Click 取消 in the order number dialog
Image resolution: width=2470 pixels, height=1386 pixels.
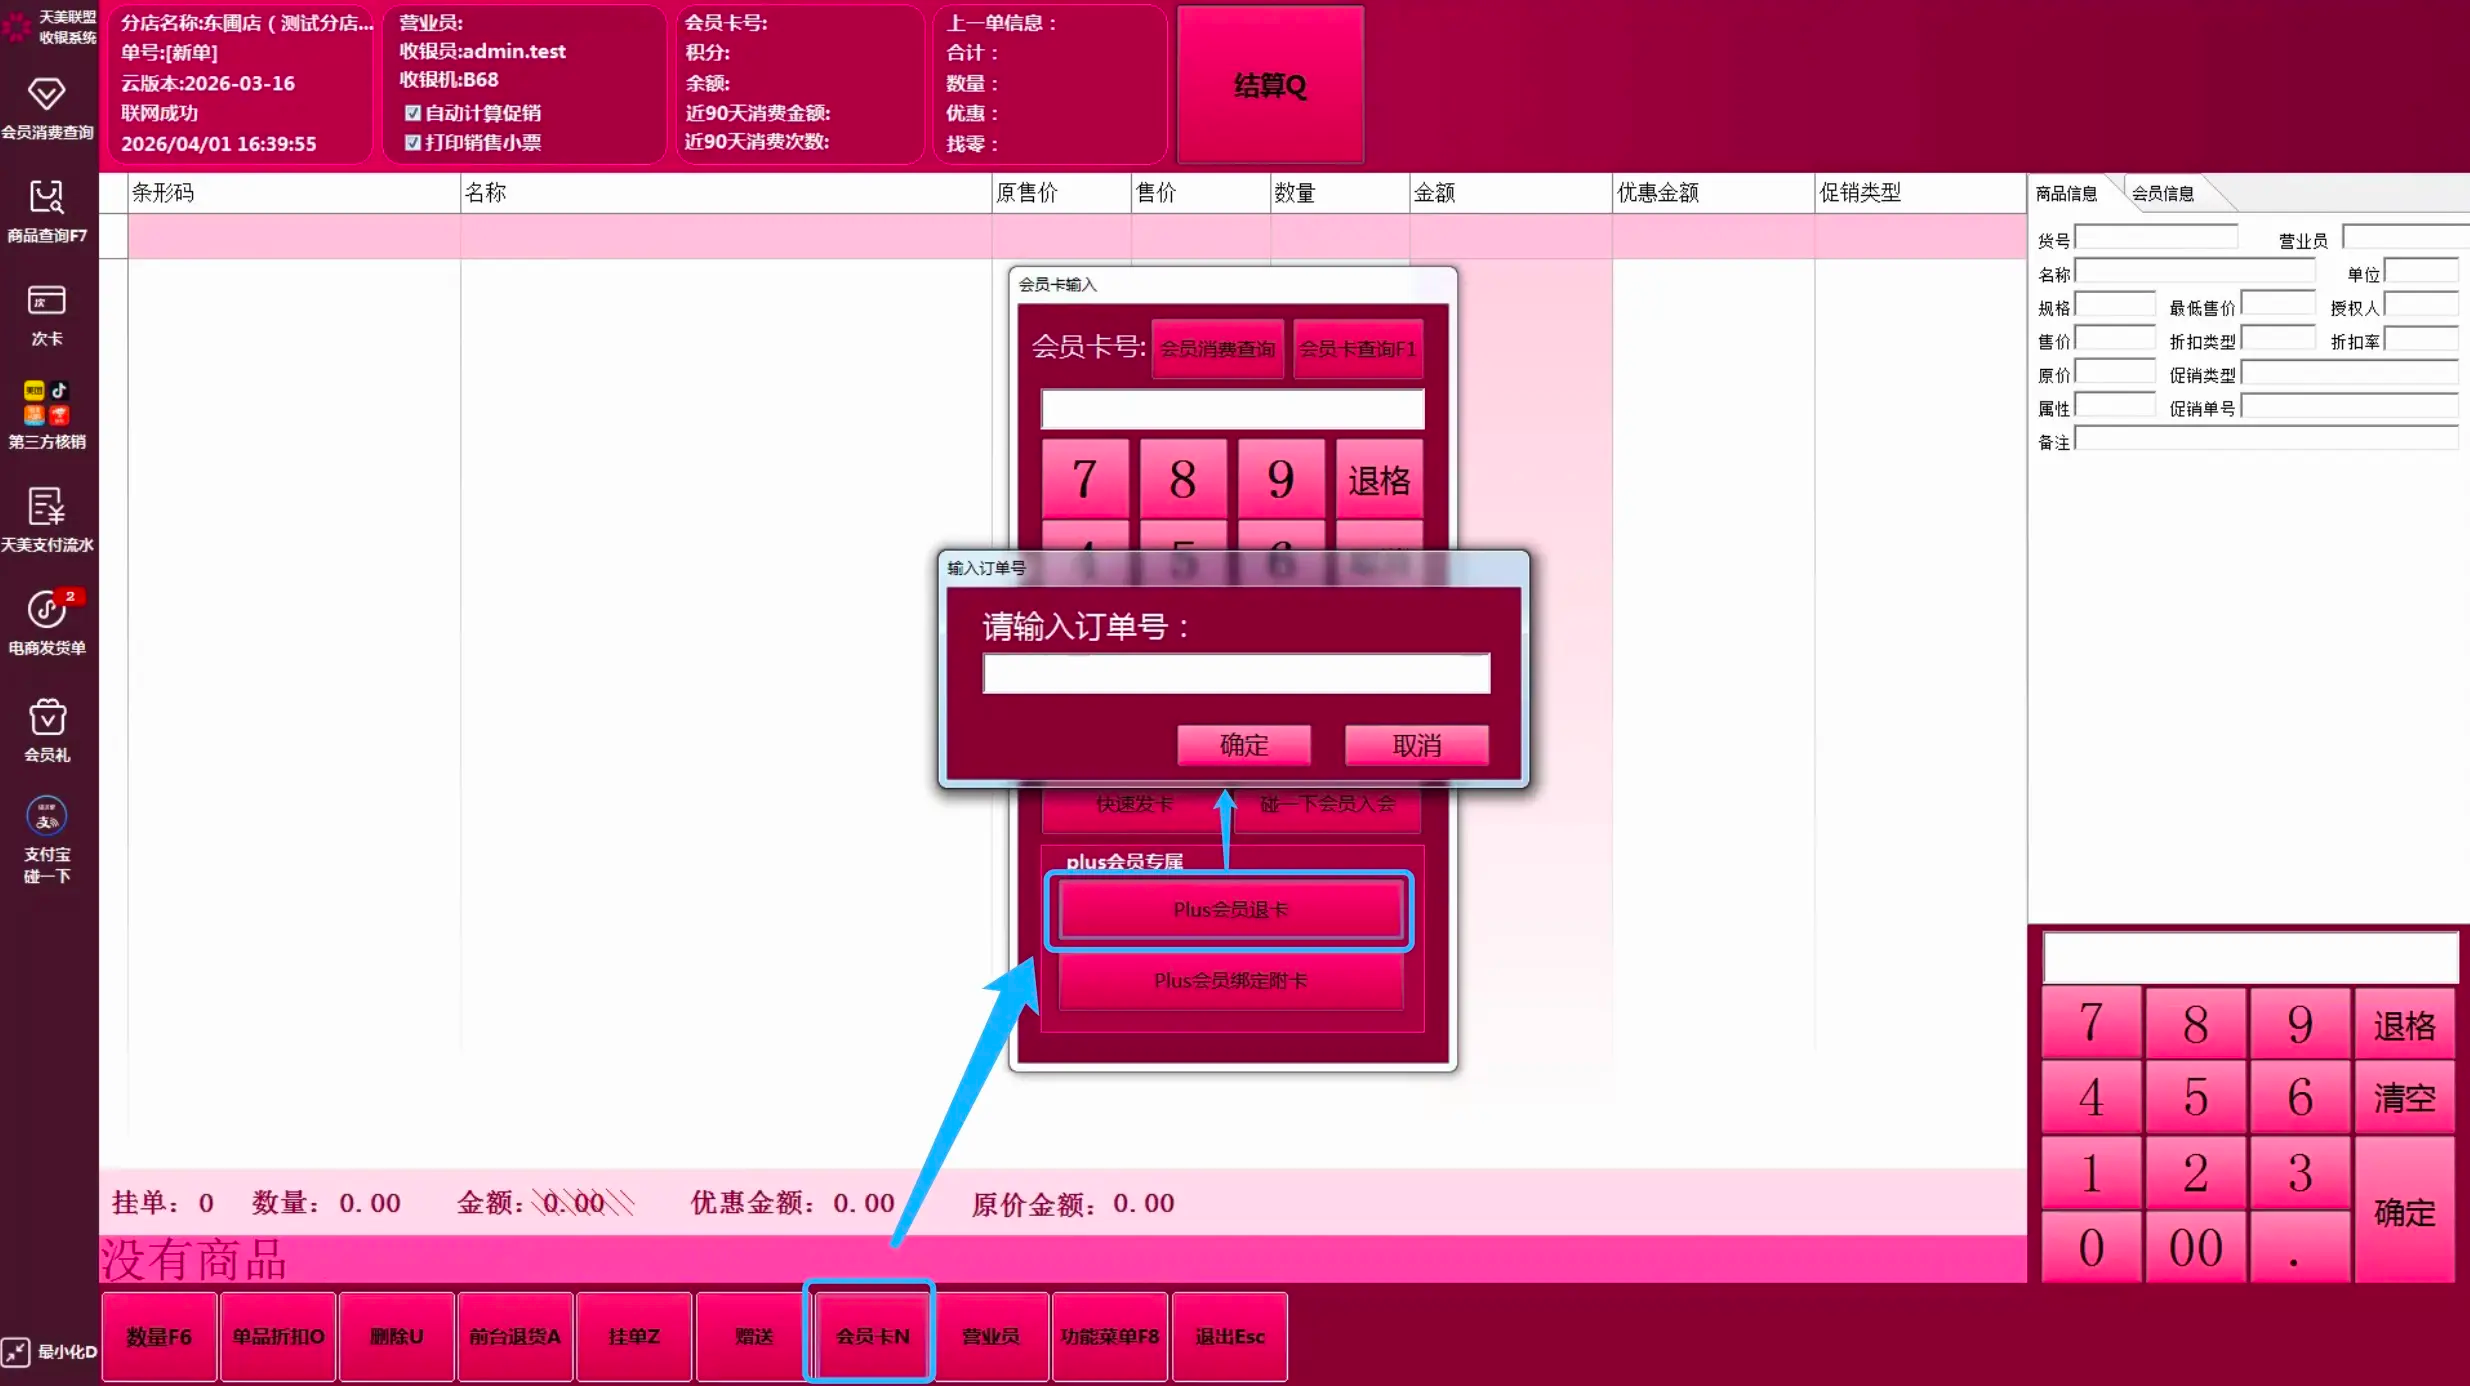1416,745
